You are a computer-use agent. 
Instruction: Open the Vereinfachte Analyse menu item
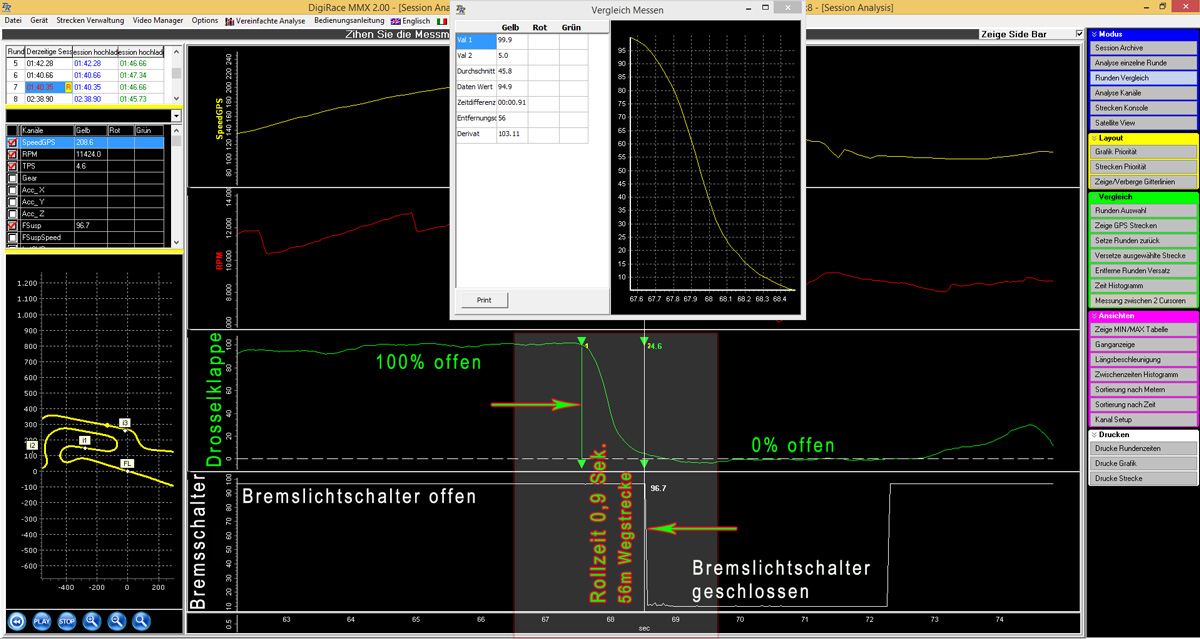[265, 20]
